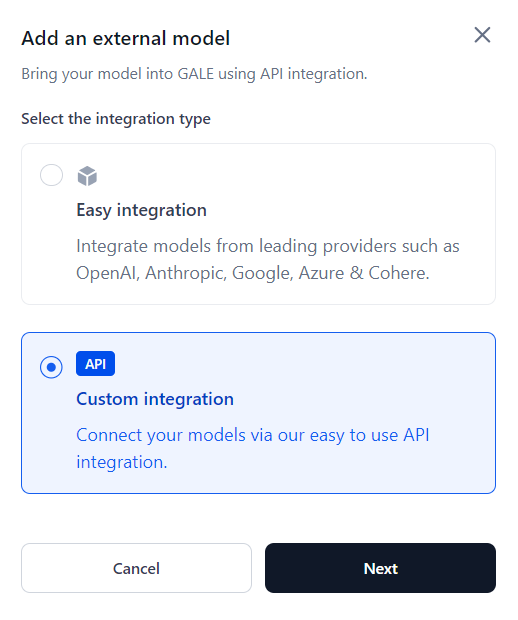Choose the Custom integration heading
The height and width of the screenshot is (620, 518).
click(x=155, y=399)
